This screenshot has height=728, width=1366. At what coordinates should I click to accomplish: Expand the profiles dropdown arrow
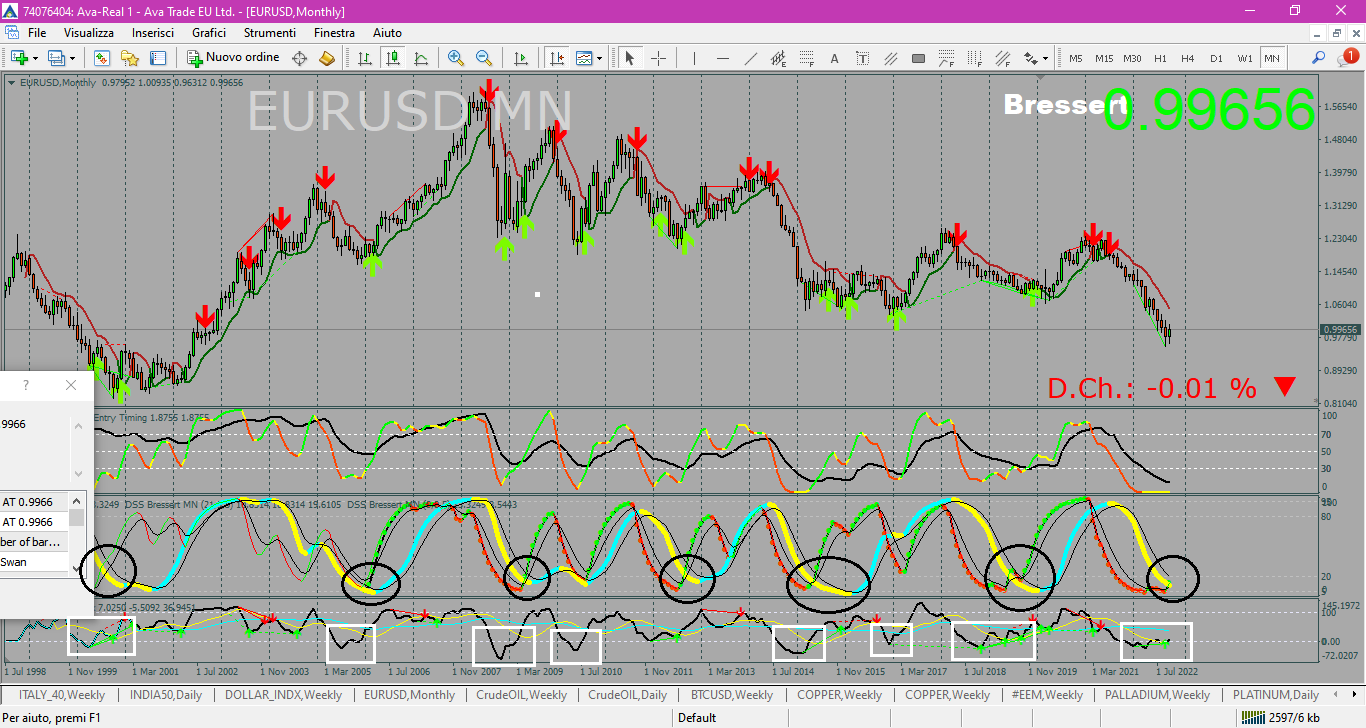coord(72,58)
